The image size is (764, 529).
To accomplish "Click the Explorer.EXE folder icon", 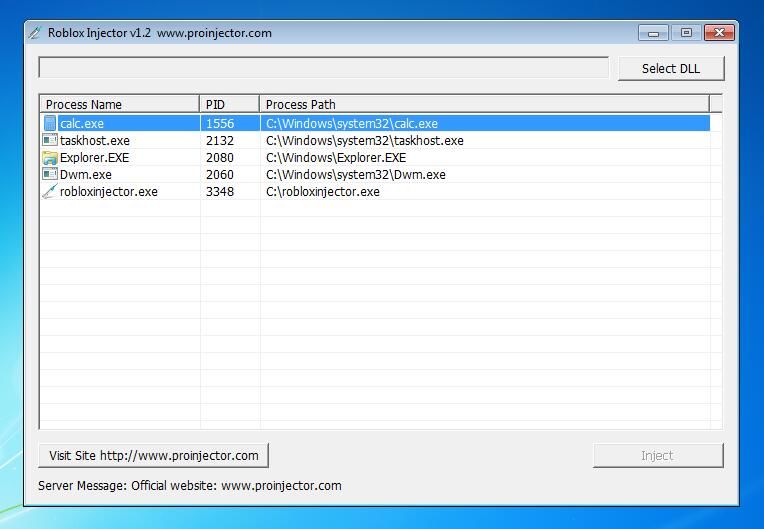I will pos(50,157).
